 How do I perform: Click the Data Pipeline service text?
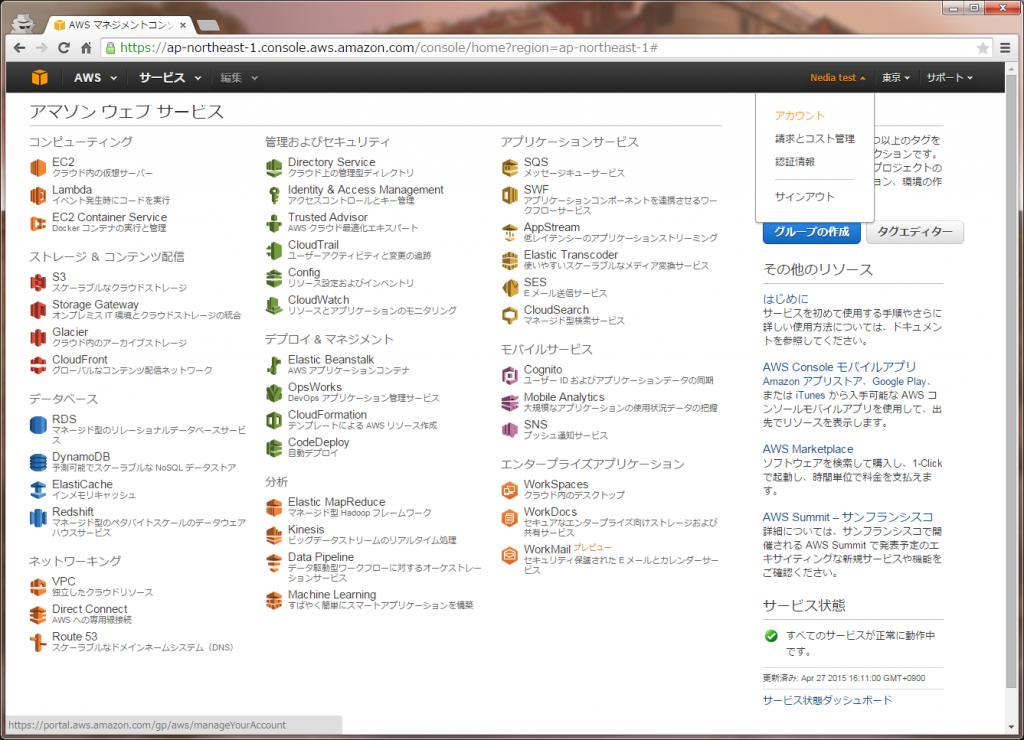(321, 557)
